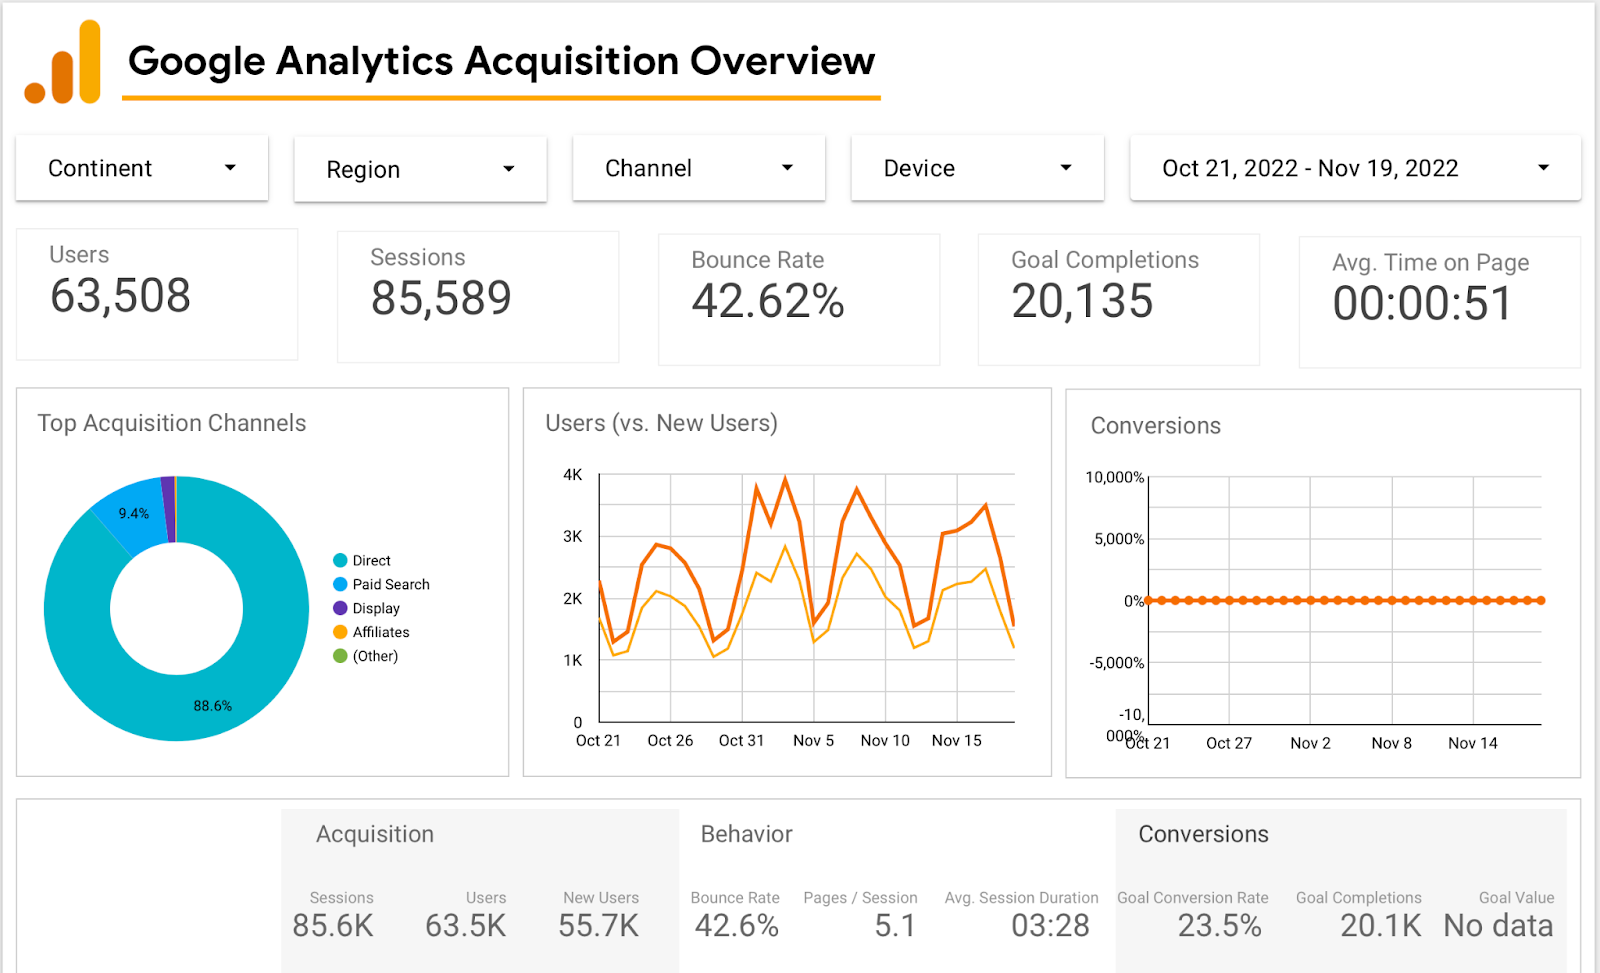The height and width of the screenshot is (973, 1600).
Task: Click the New Users column header
Action: tap(600, 898)
